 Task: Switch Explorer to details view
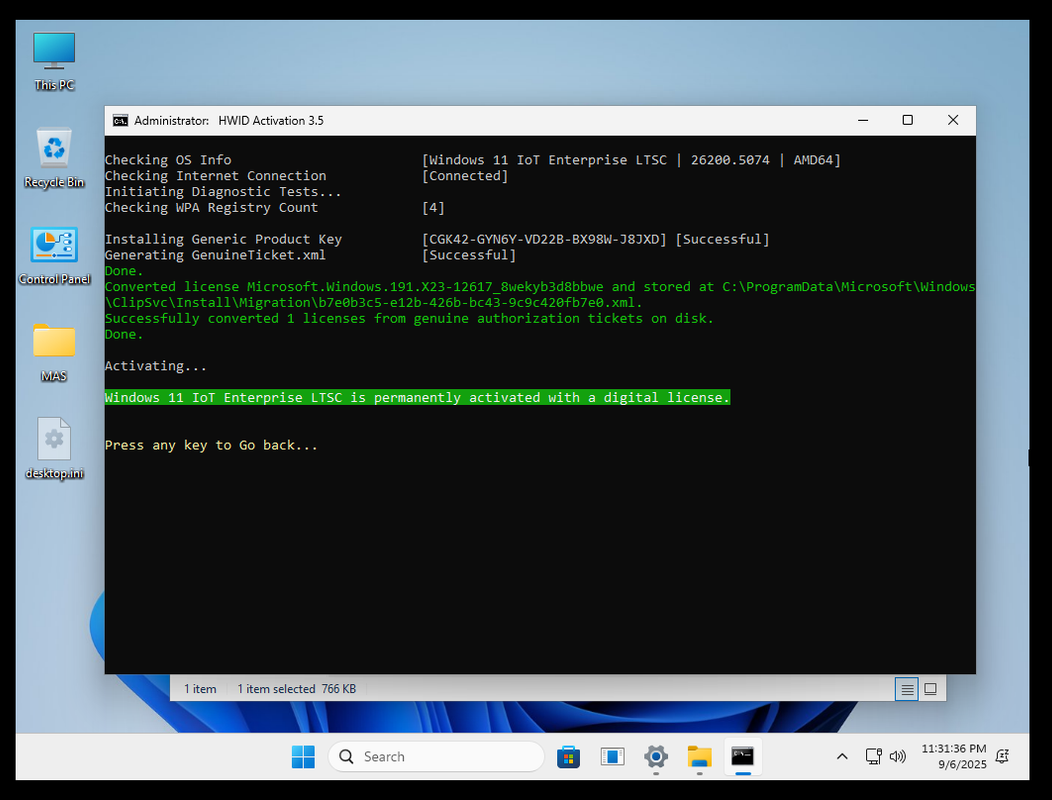coord(906,689)
